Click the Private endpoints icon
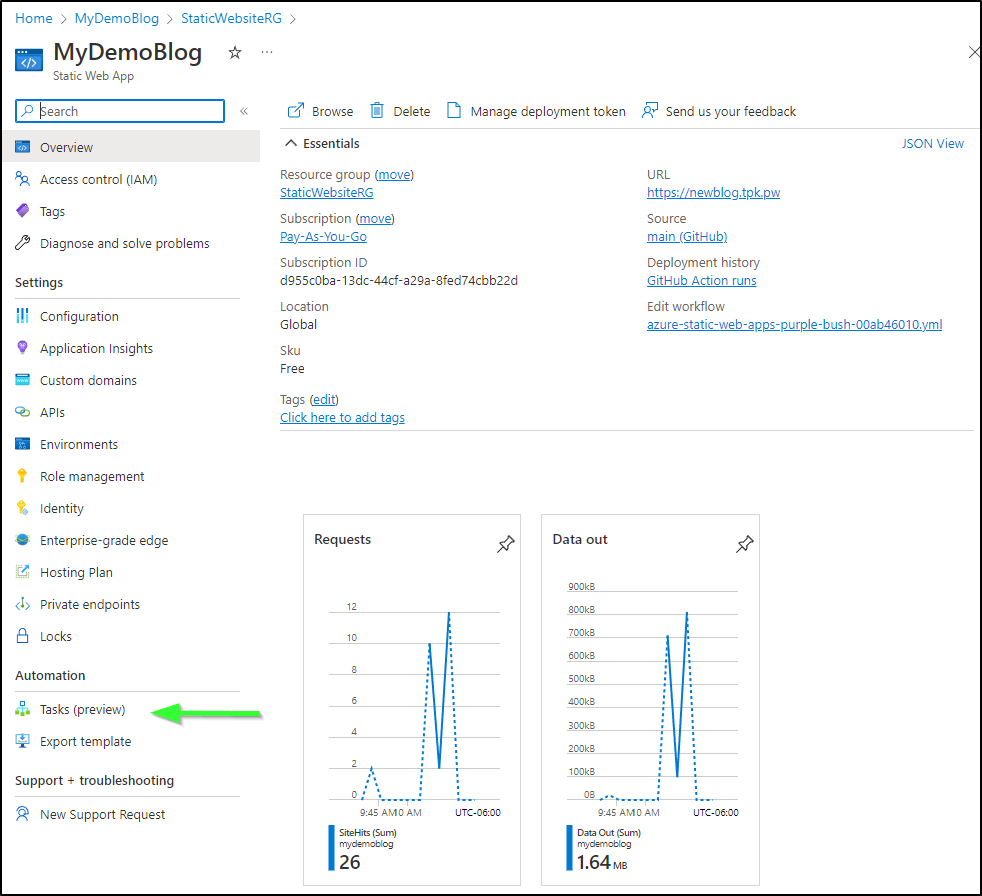Screen dimensions: 982x896 (23, 604)
